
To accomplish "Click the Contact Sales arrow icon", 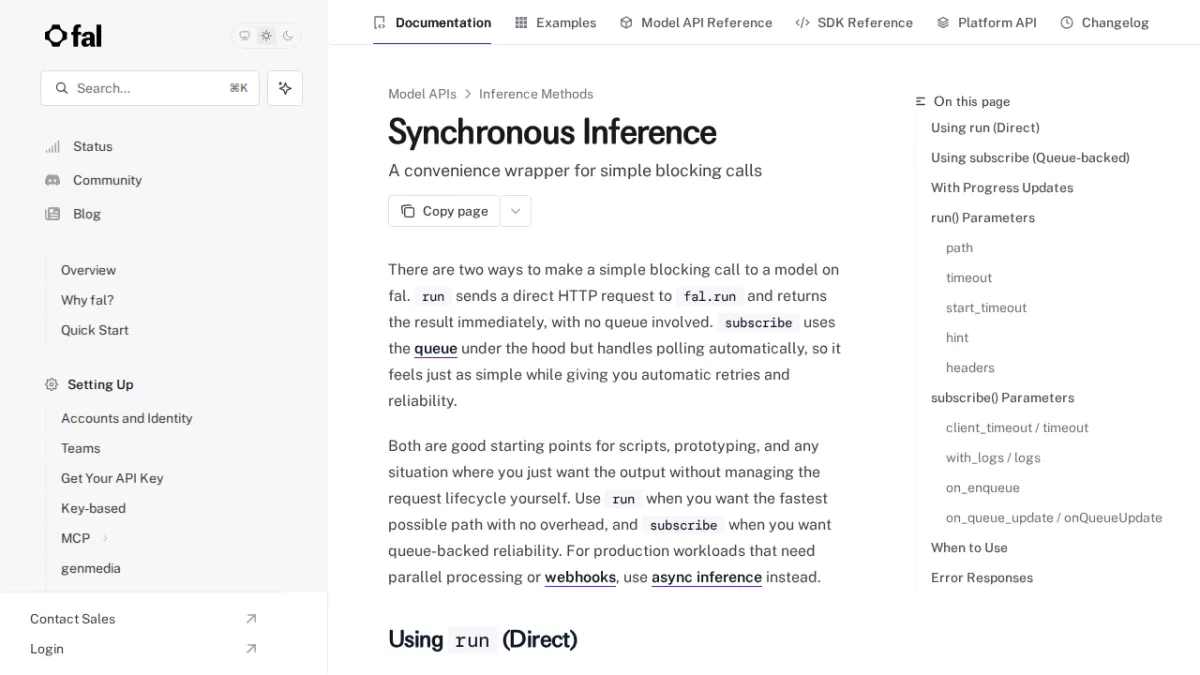I will pyautogui.click(x=251, y=619).
